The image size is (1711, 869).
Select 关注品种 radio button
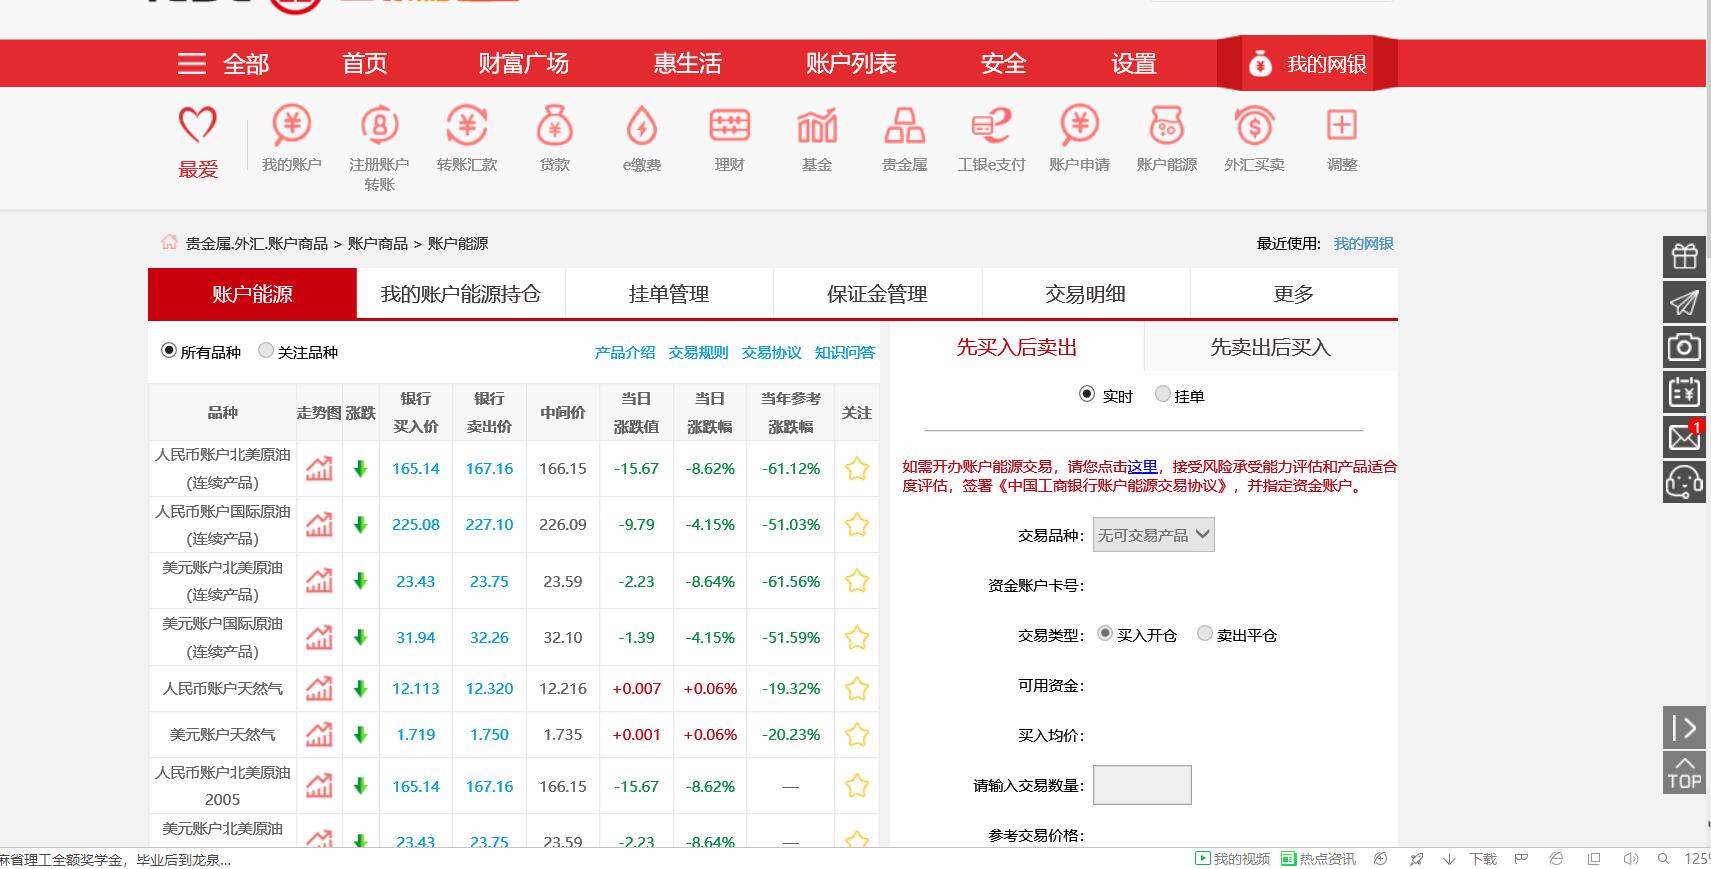[x=265, y=350]
